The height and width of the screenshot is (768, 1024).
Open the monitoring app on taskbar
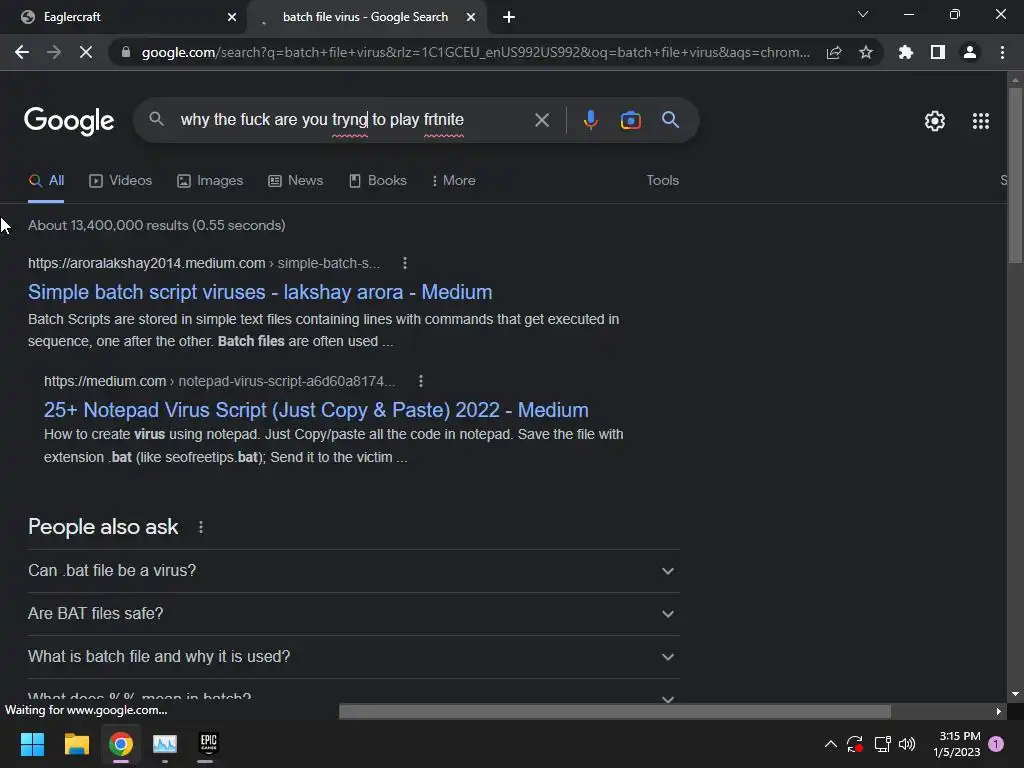pyautogui.click(x=165, y=744)
